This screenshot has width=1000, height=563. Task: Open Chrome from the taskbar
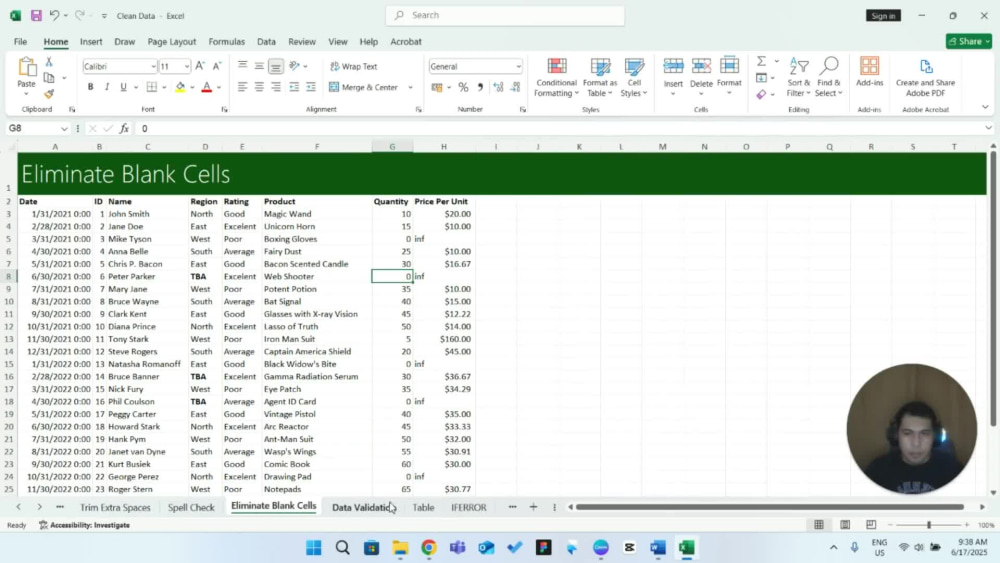(x=429, y=548)
